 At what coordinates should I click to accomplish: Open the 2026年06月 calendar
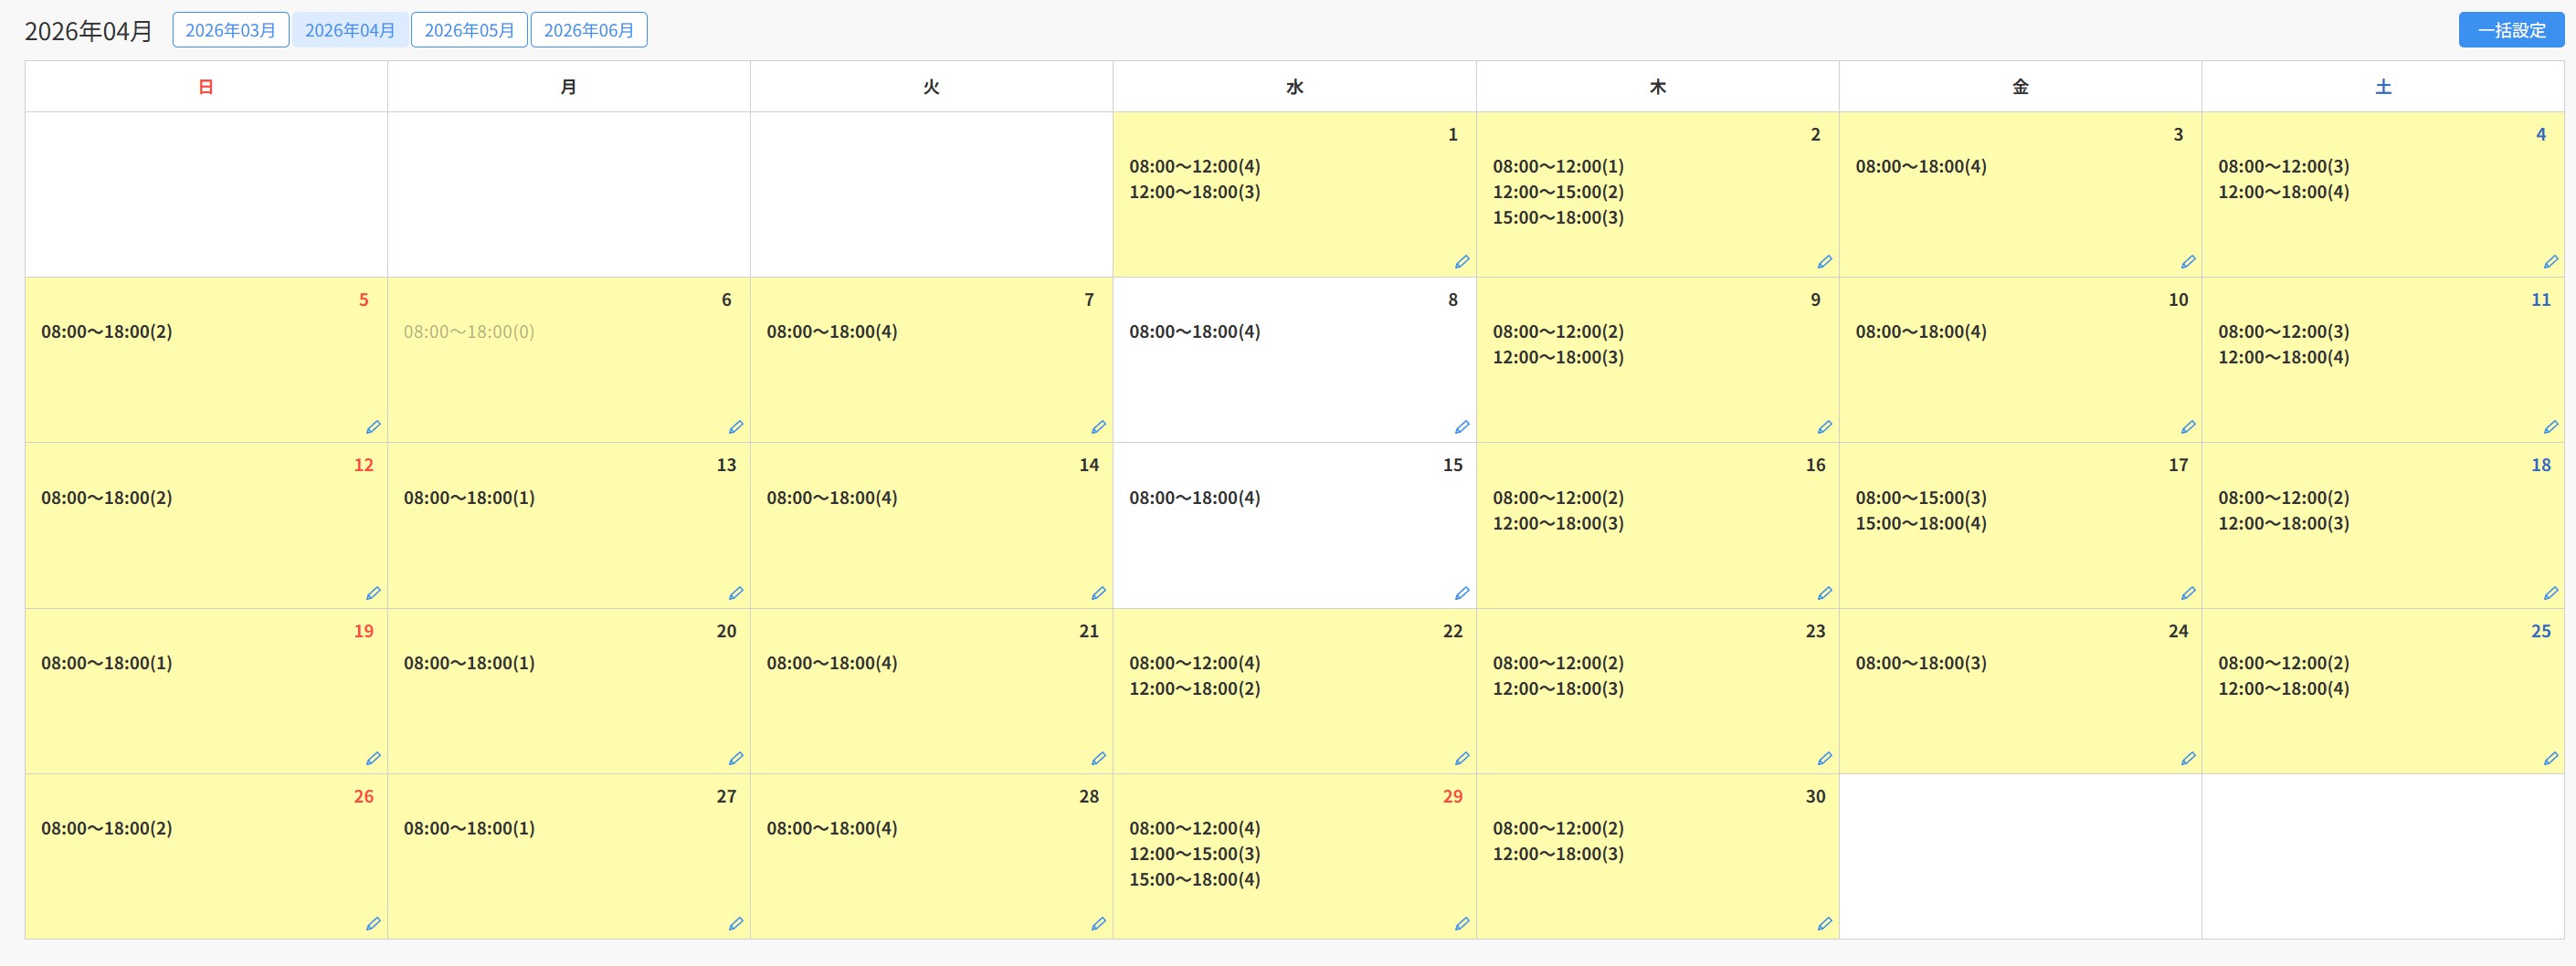[x=588, y=30]
